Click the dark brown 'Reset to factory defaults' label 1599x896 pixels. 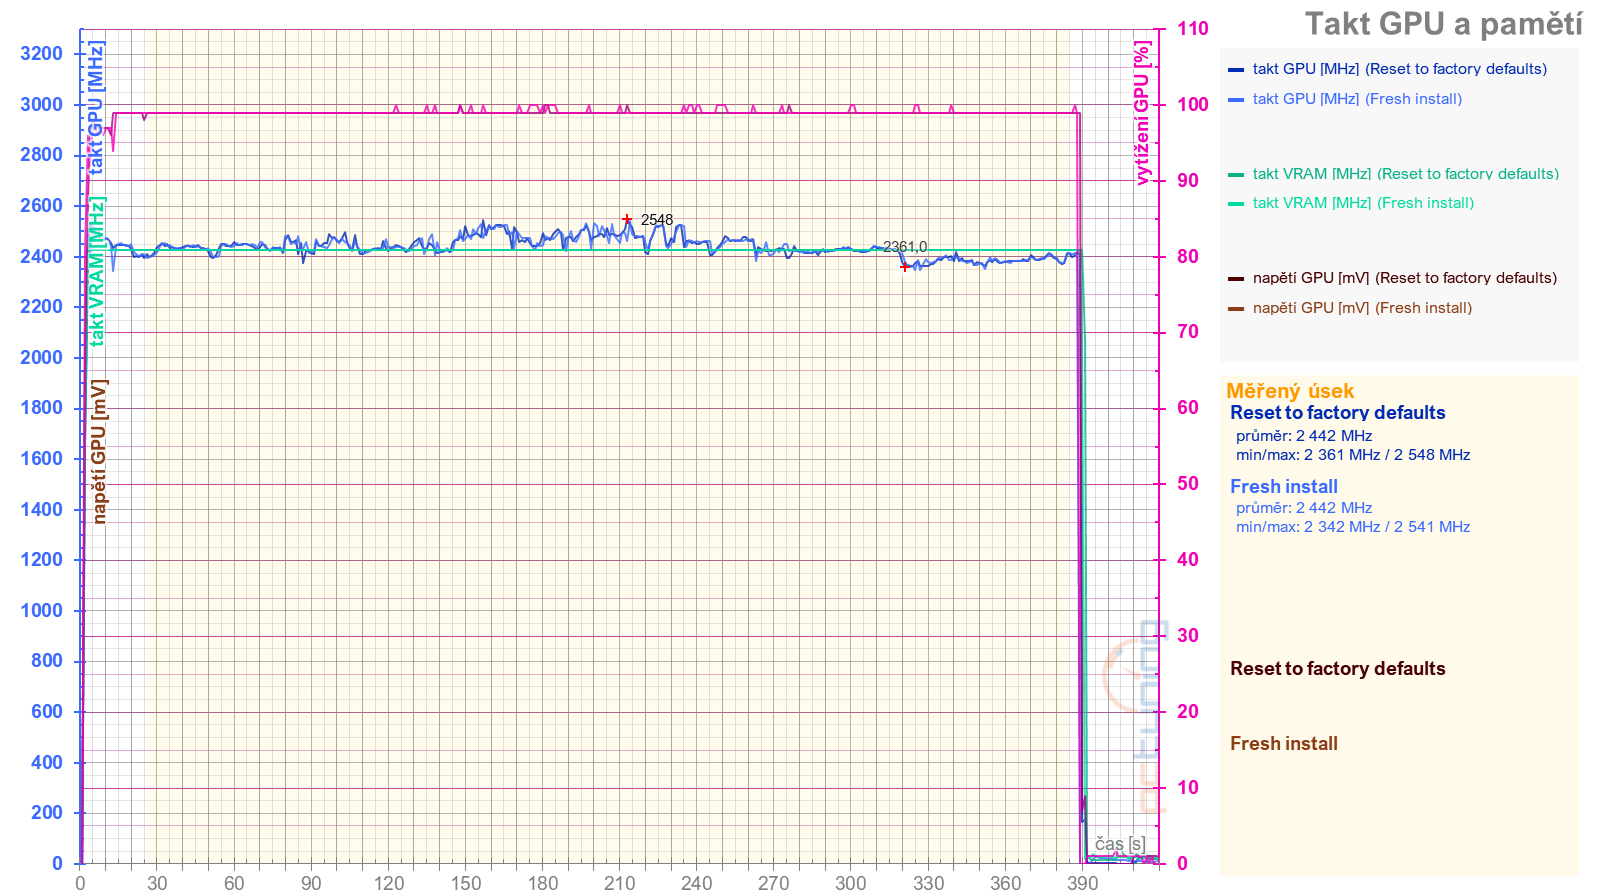(x=1337, y=669)
